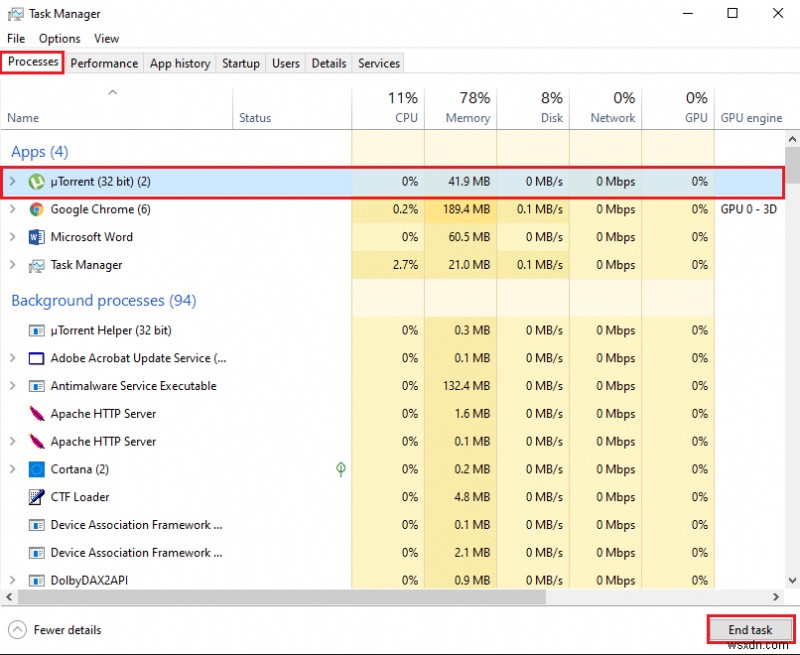The height and width of the screenshot is (655, 800).
Task: Click the Apache HTTP Server feather icon
Action: (x=36, y=413)
